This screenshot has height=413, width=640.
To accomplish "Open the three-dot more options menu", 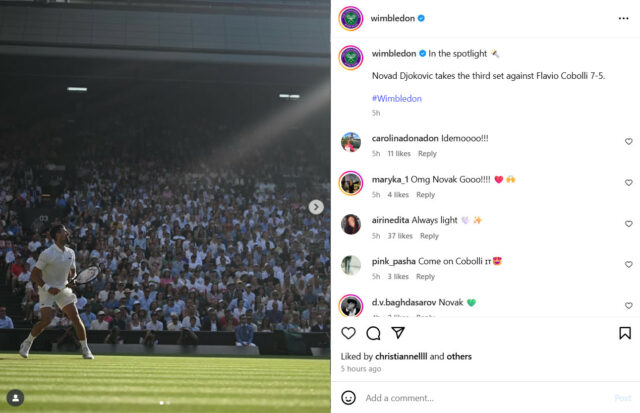I will 623,18.
